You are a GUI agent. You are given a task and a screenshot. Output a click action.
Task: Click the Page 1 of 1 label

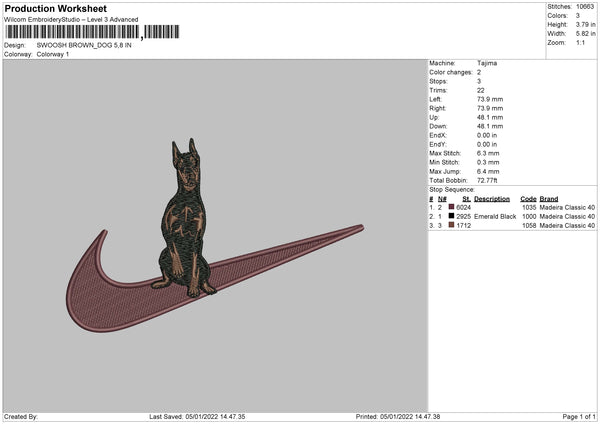[x=579, y=416]
